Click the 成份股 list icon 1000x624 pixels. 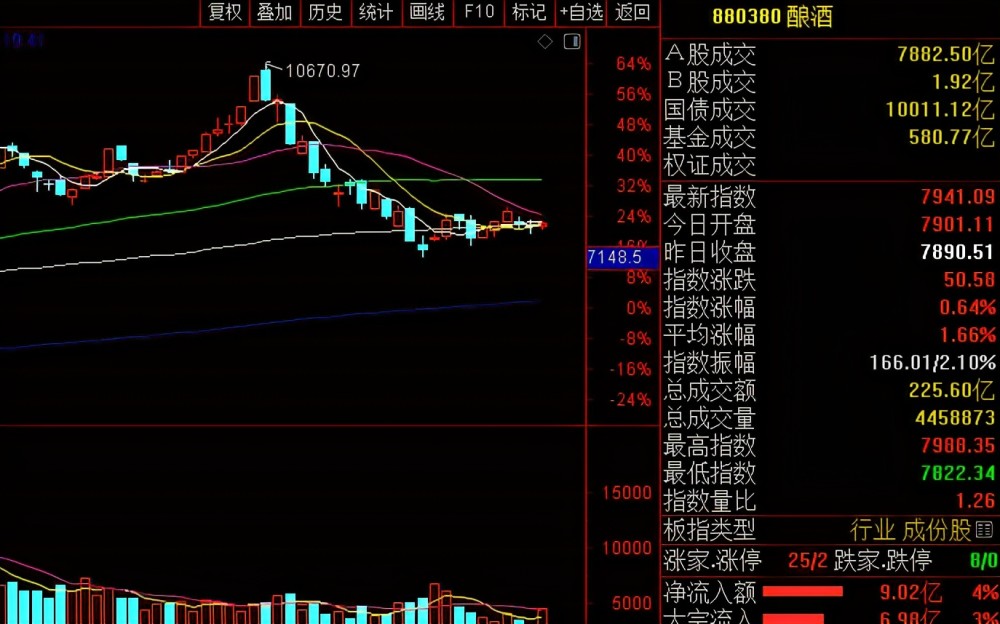pyautogui.click(x=984, y=530)
